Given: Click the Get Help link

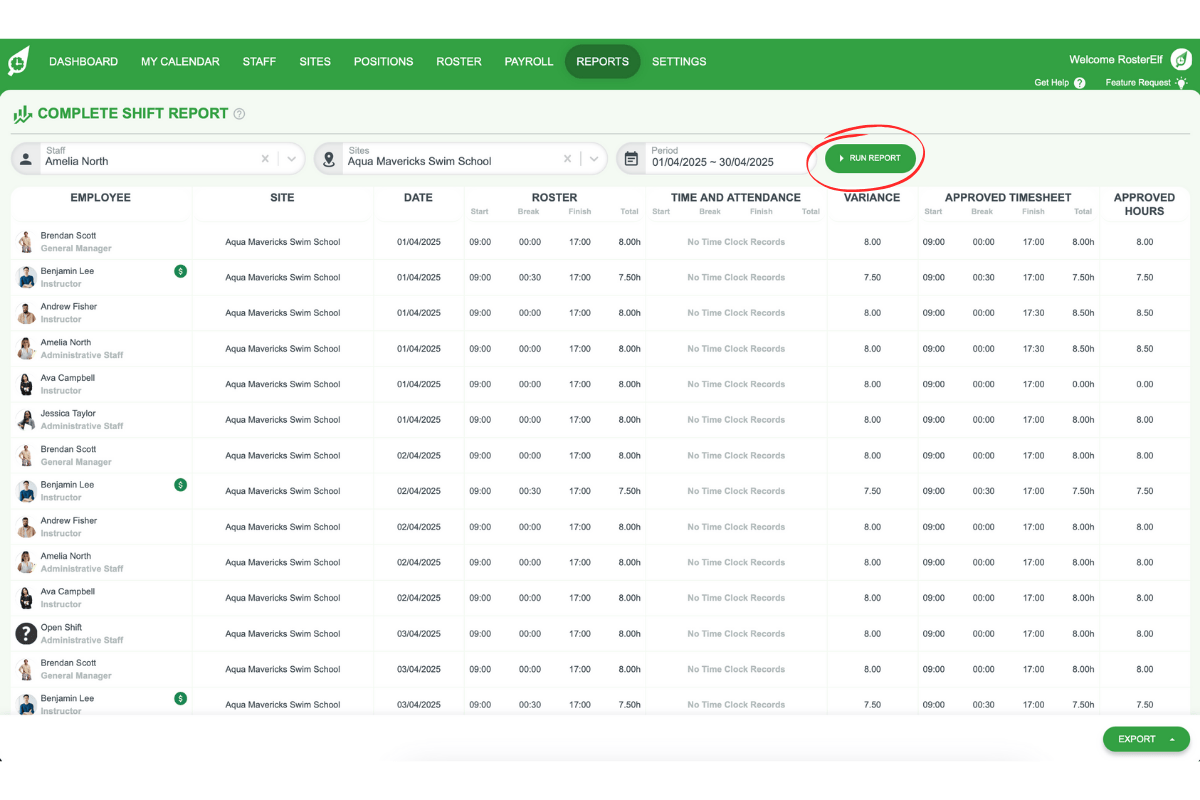Looking at the screenshot, I should point(1050,83).
